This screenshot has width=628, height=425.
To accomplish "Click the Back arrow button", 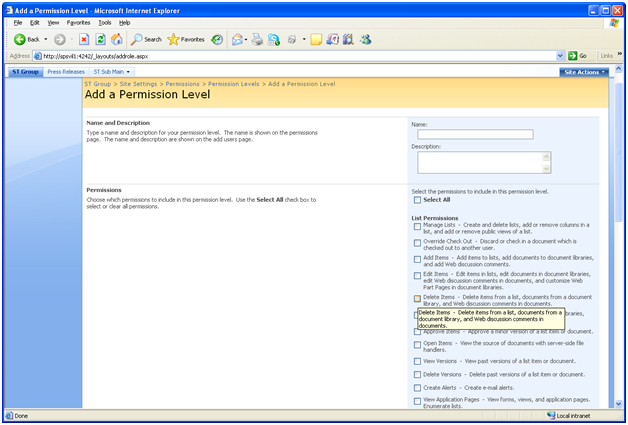I will [20, 39].
